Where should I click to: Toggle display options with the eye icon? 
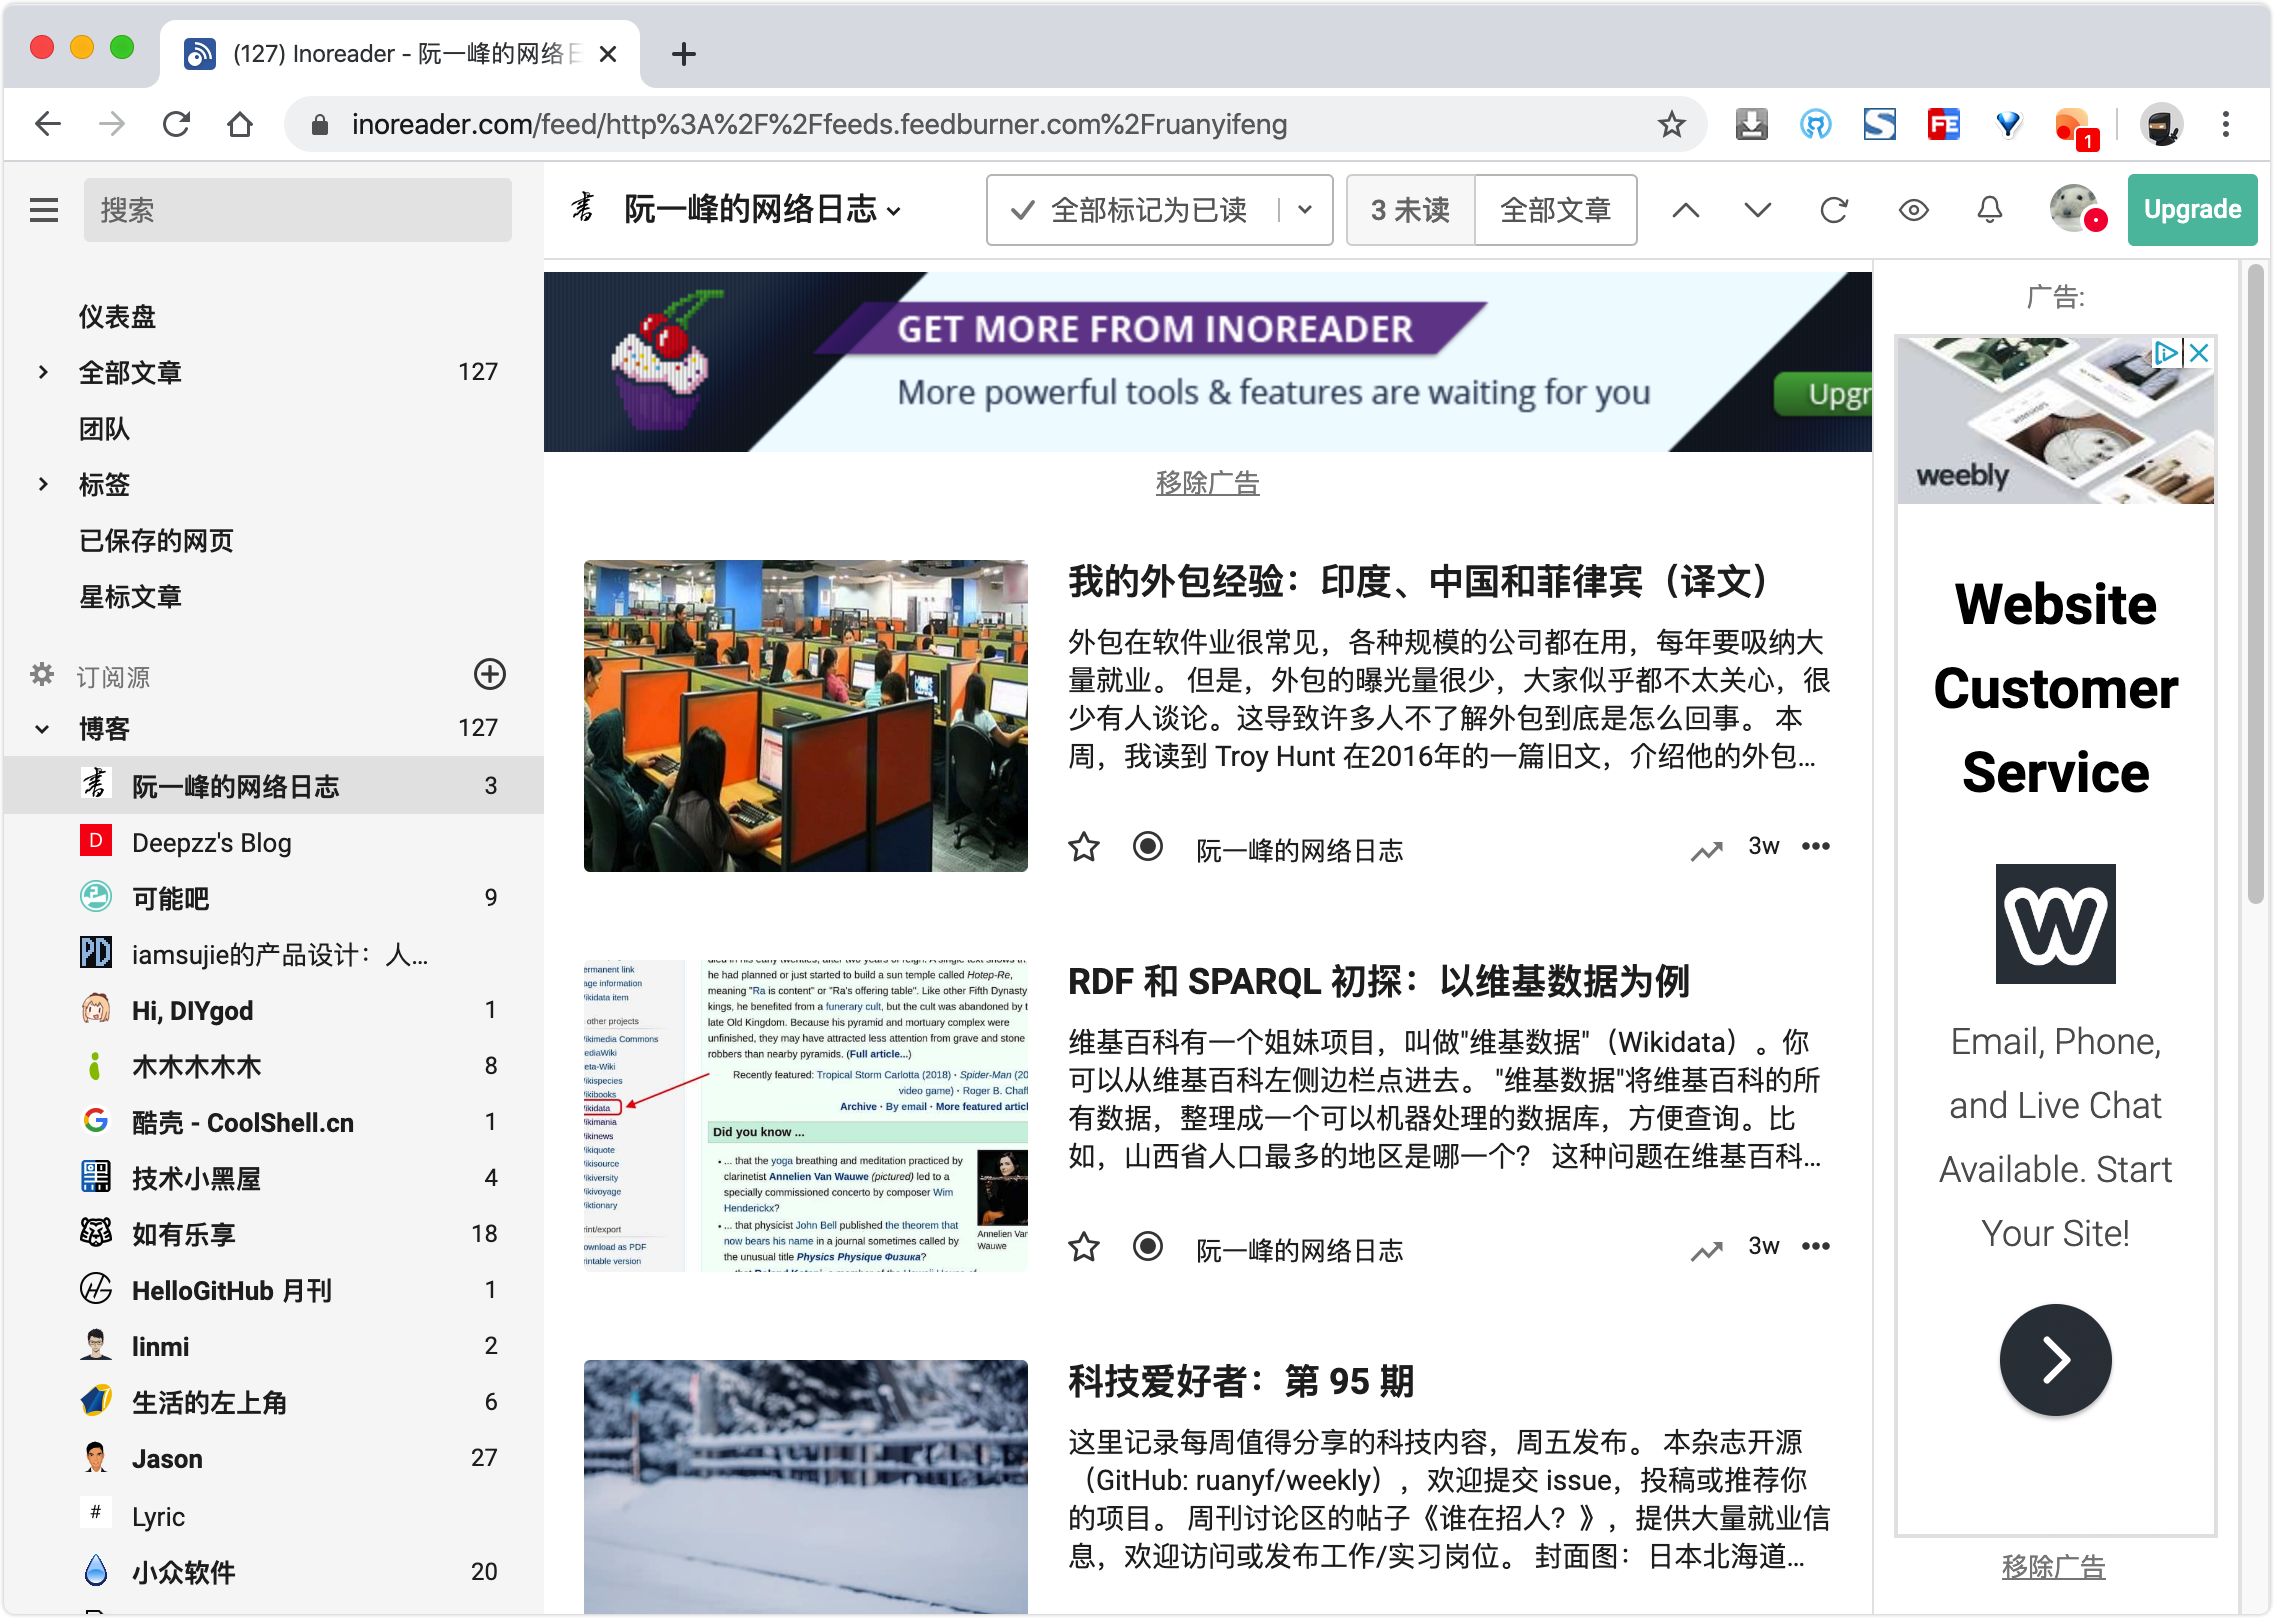[x=1913, y=210]
